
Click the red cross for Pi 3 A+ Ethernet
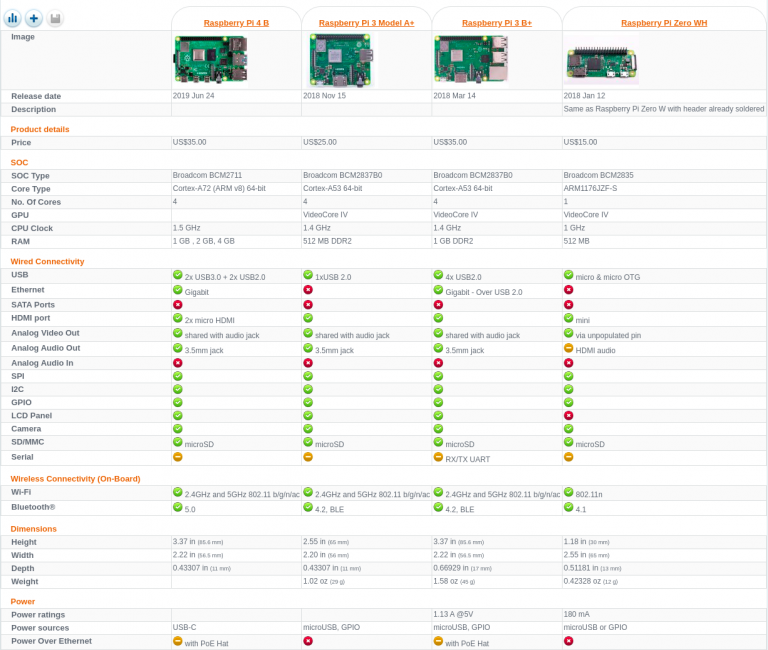tap(308, 290)
